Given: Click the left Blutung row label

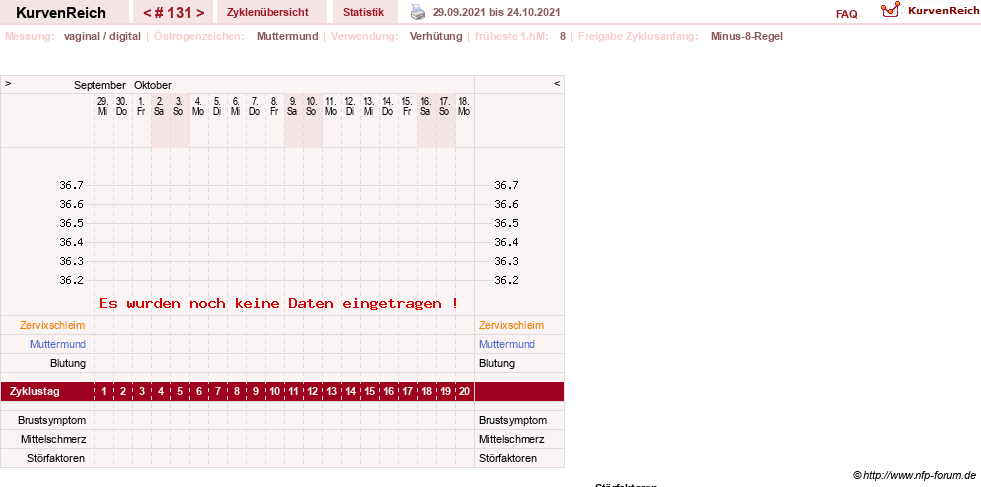Looking at the screenshot, I should [x=68, y=363].
